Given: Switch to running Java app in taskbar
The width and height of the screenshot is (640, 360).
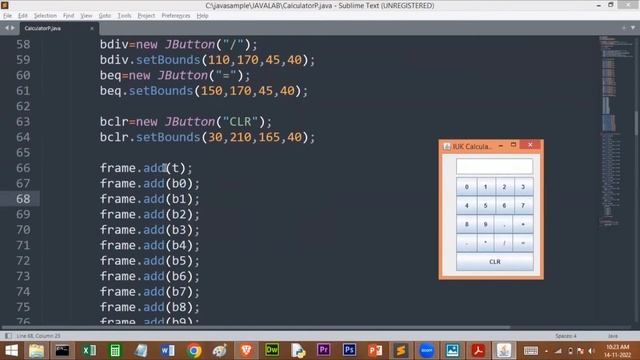Looking at the screenshot, I should pos(504,351).
